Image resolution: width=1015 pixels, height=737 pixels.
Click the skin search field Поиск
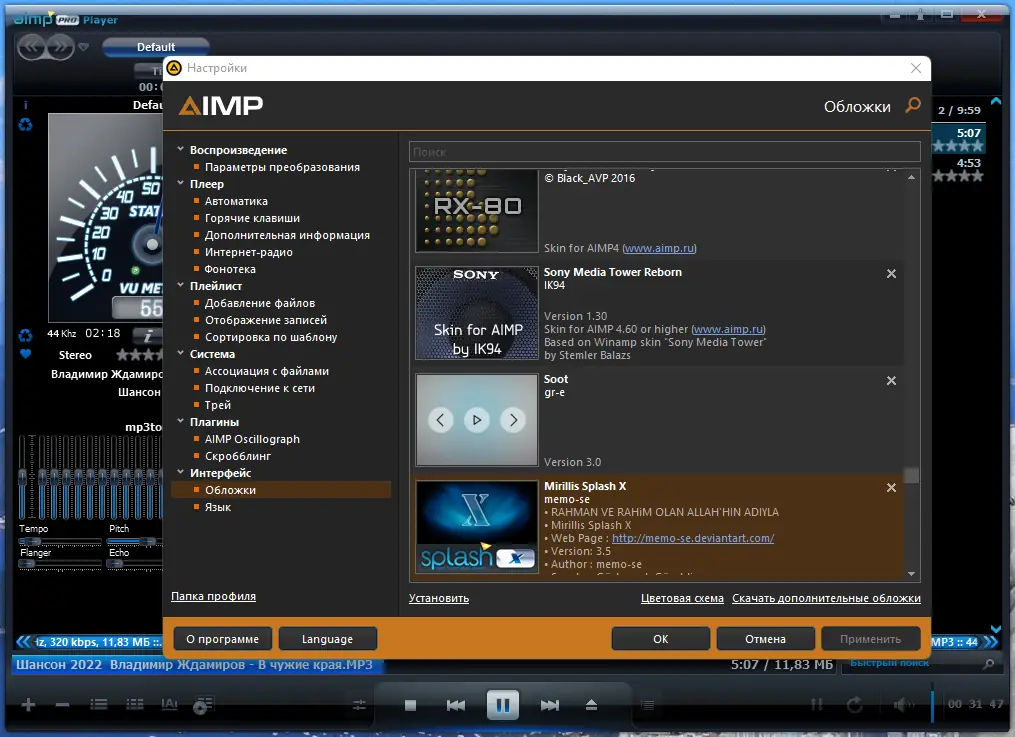click(665, 151)
